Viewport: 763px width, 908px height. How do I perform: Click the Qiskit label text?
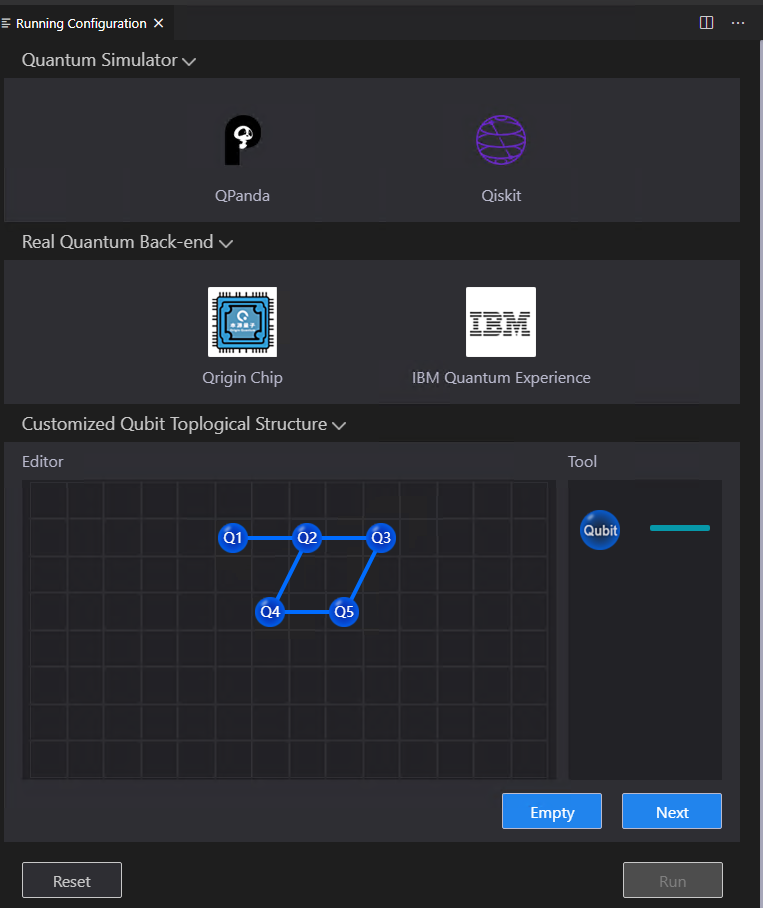[501, 196]
